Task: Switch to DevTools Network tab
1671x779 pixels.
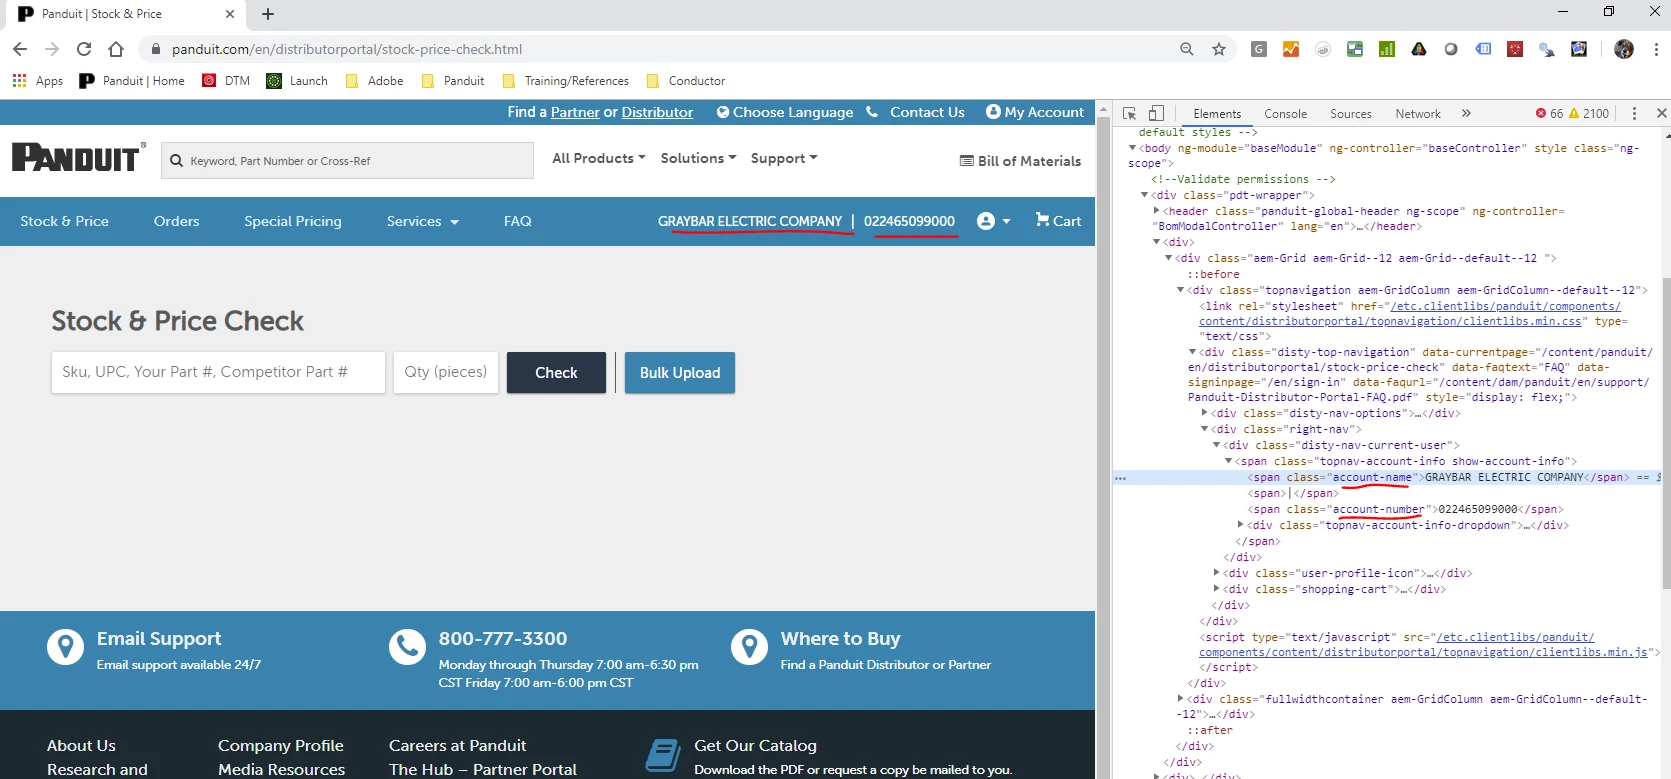Action: (1418, 114)
